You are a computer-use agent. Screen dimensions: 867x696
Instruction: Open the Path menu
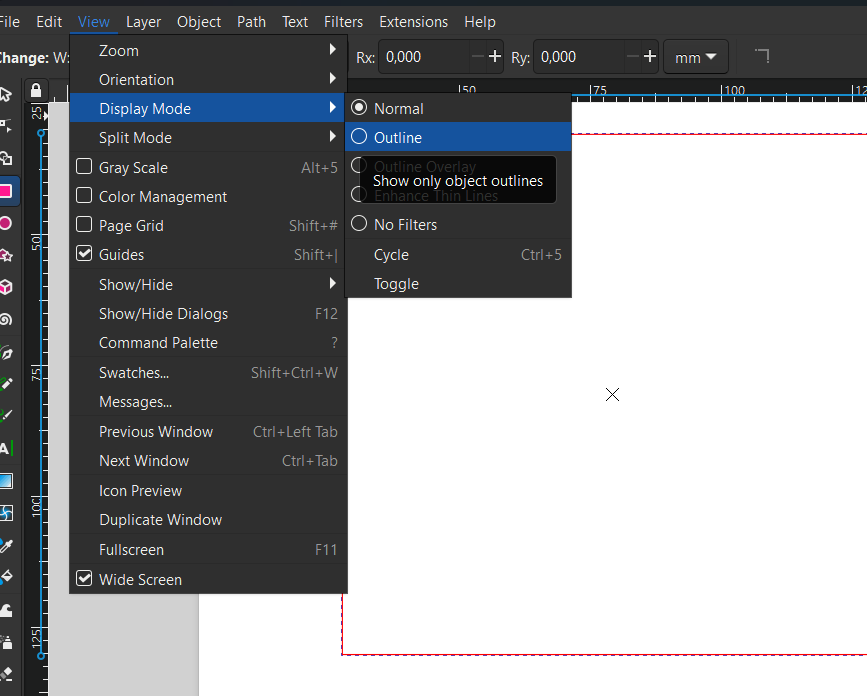[251, 22]
